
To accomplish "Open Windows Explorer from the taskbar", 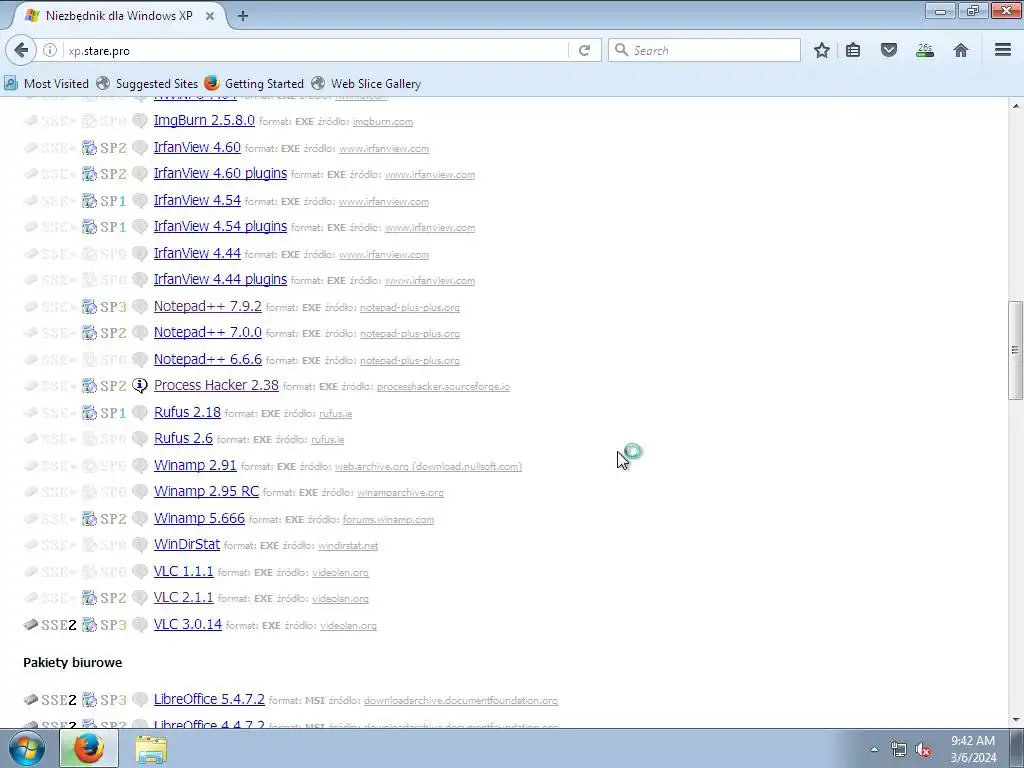I will 151,748.
